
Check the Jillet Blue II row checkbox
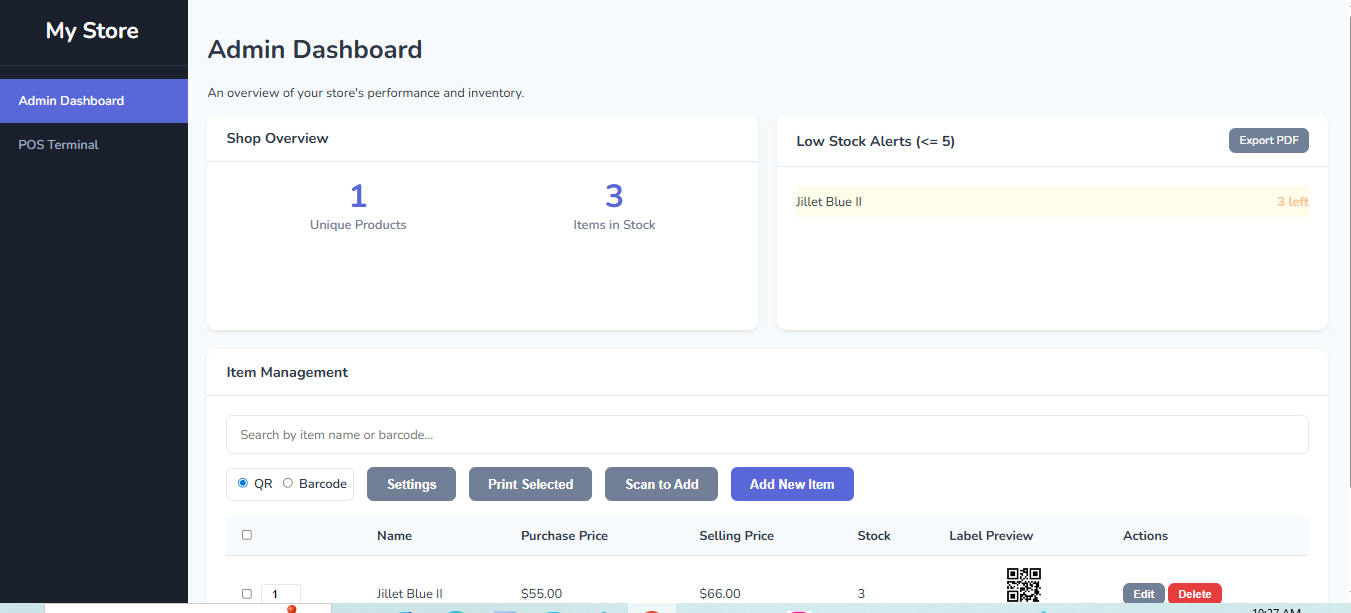click(247, 593)
